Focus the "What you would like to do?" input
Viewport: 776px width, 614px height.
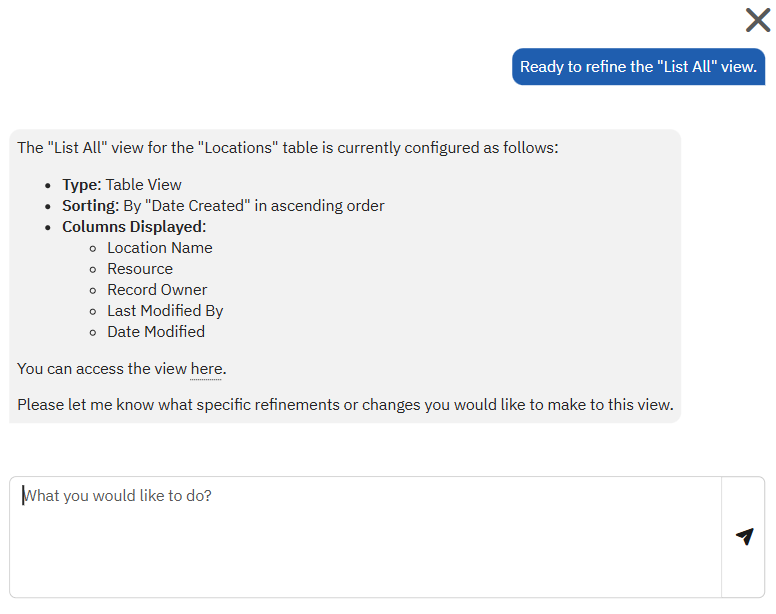(x=365, y=536)
